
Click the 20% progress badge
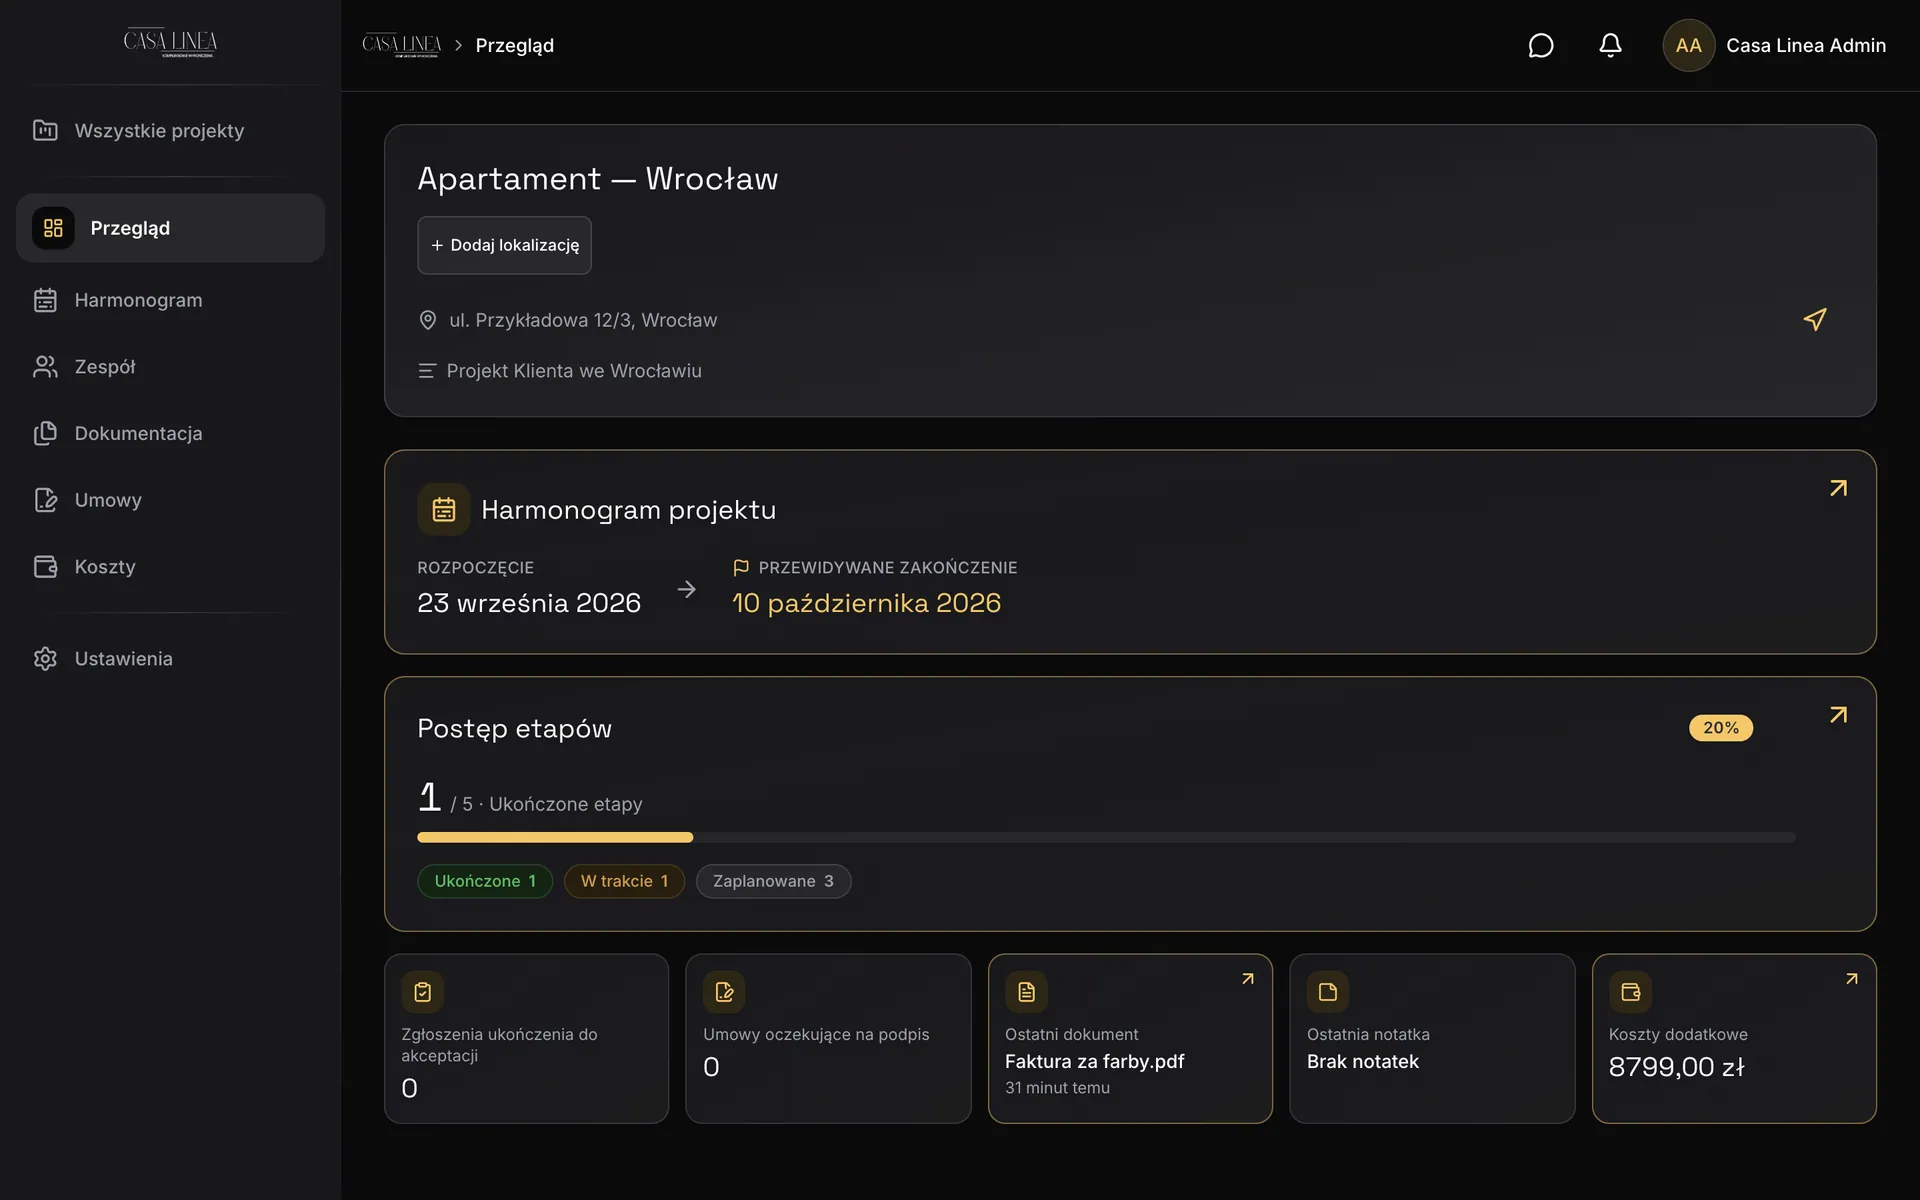click(1720, 728)
